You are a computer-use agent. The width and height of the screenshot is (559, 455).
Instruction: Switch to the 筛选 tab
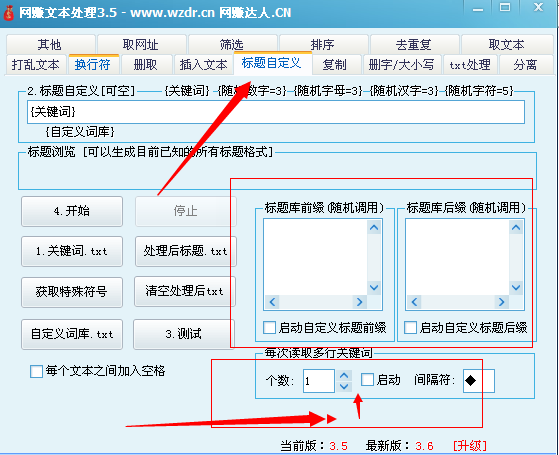click(x=232, y=45)
